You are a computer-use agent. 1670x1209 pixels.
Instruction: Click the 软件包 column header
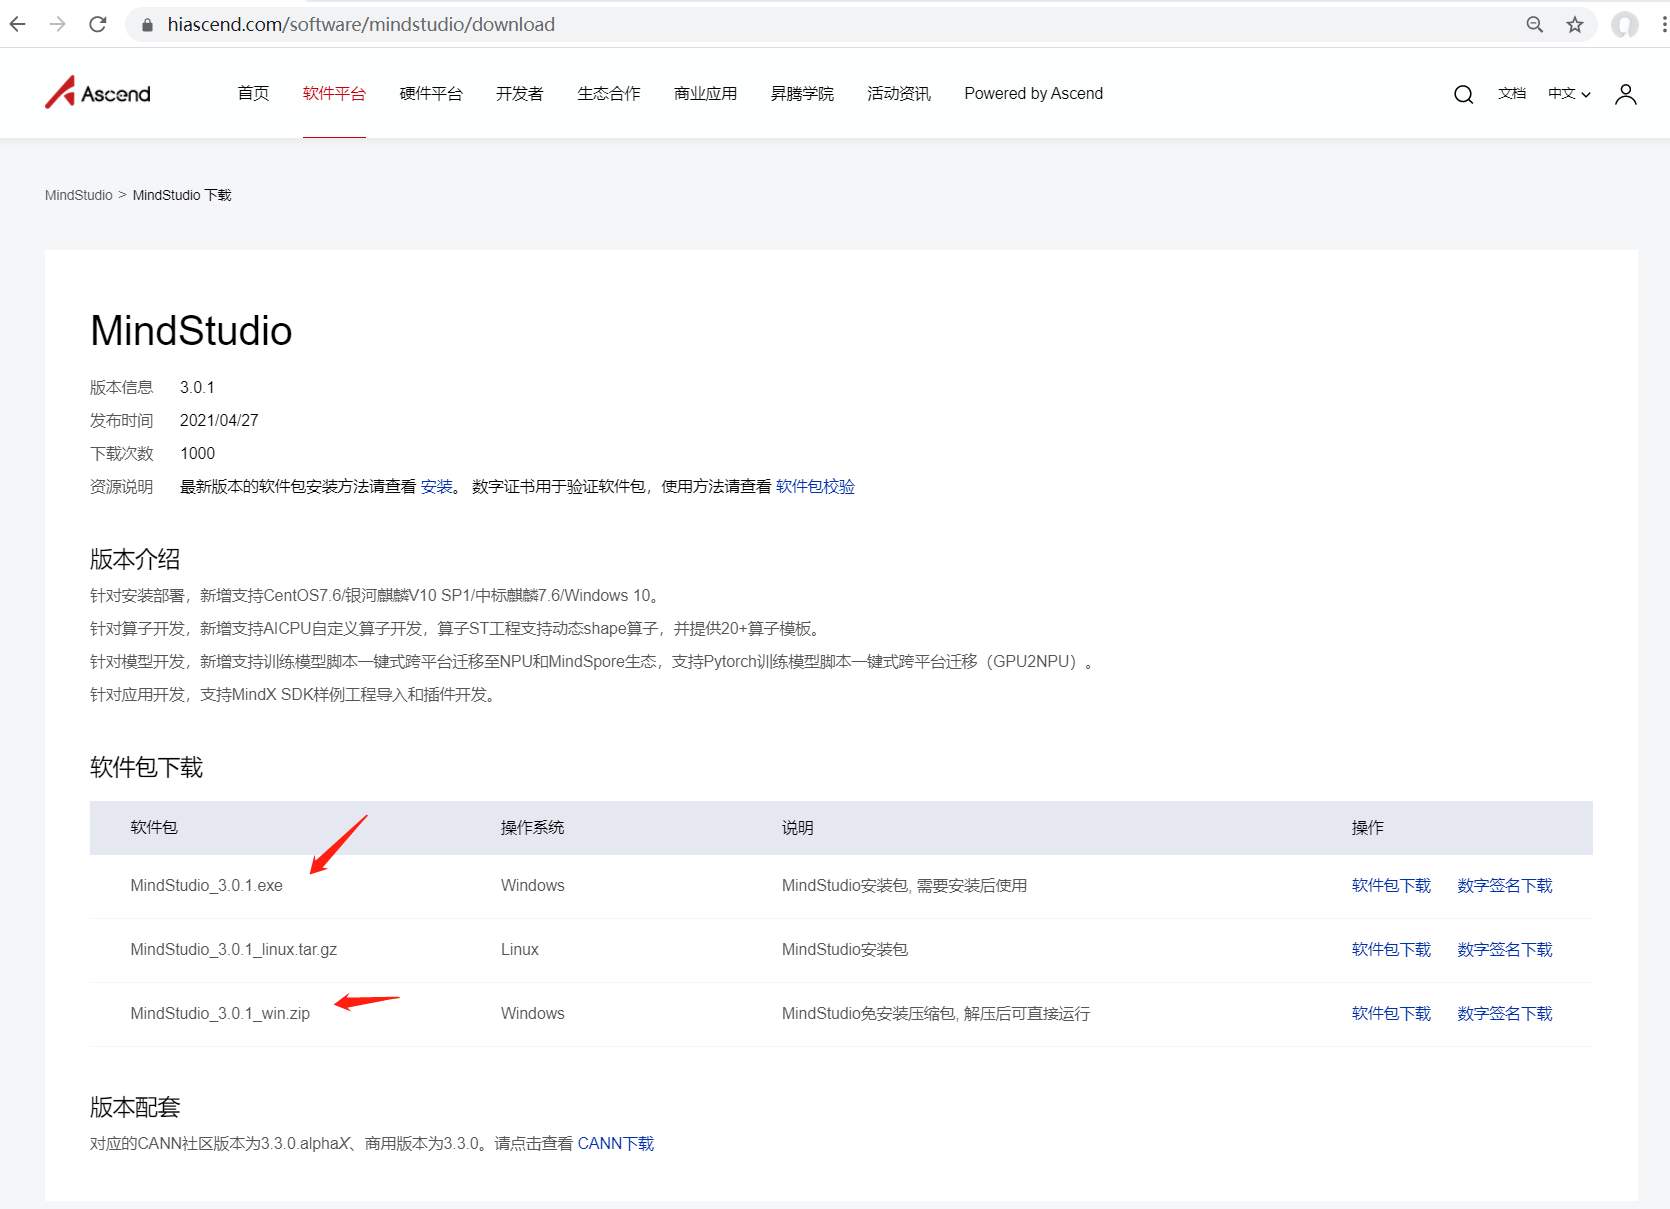[x=154, y=828]
